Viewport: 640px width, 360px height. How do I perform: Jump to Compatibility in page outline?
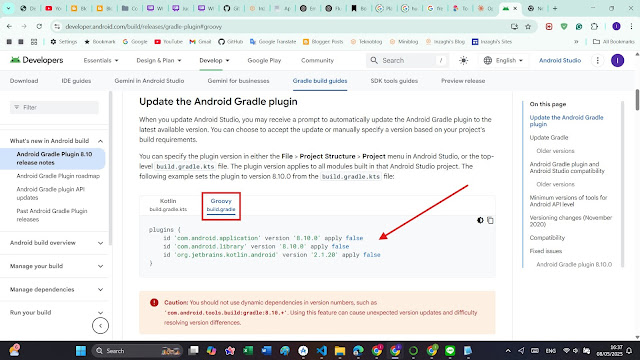(547, 238)
